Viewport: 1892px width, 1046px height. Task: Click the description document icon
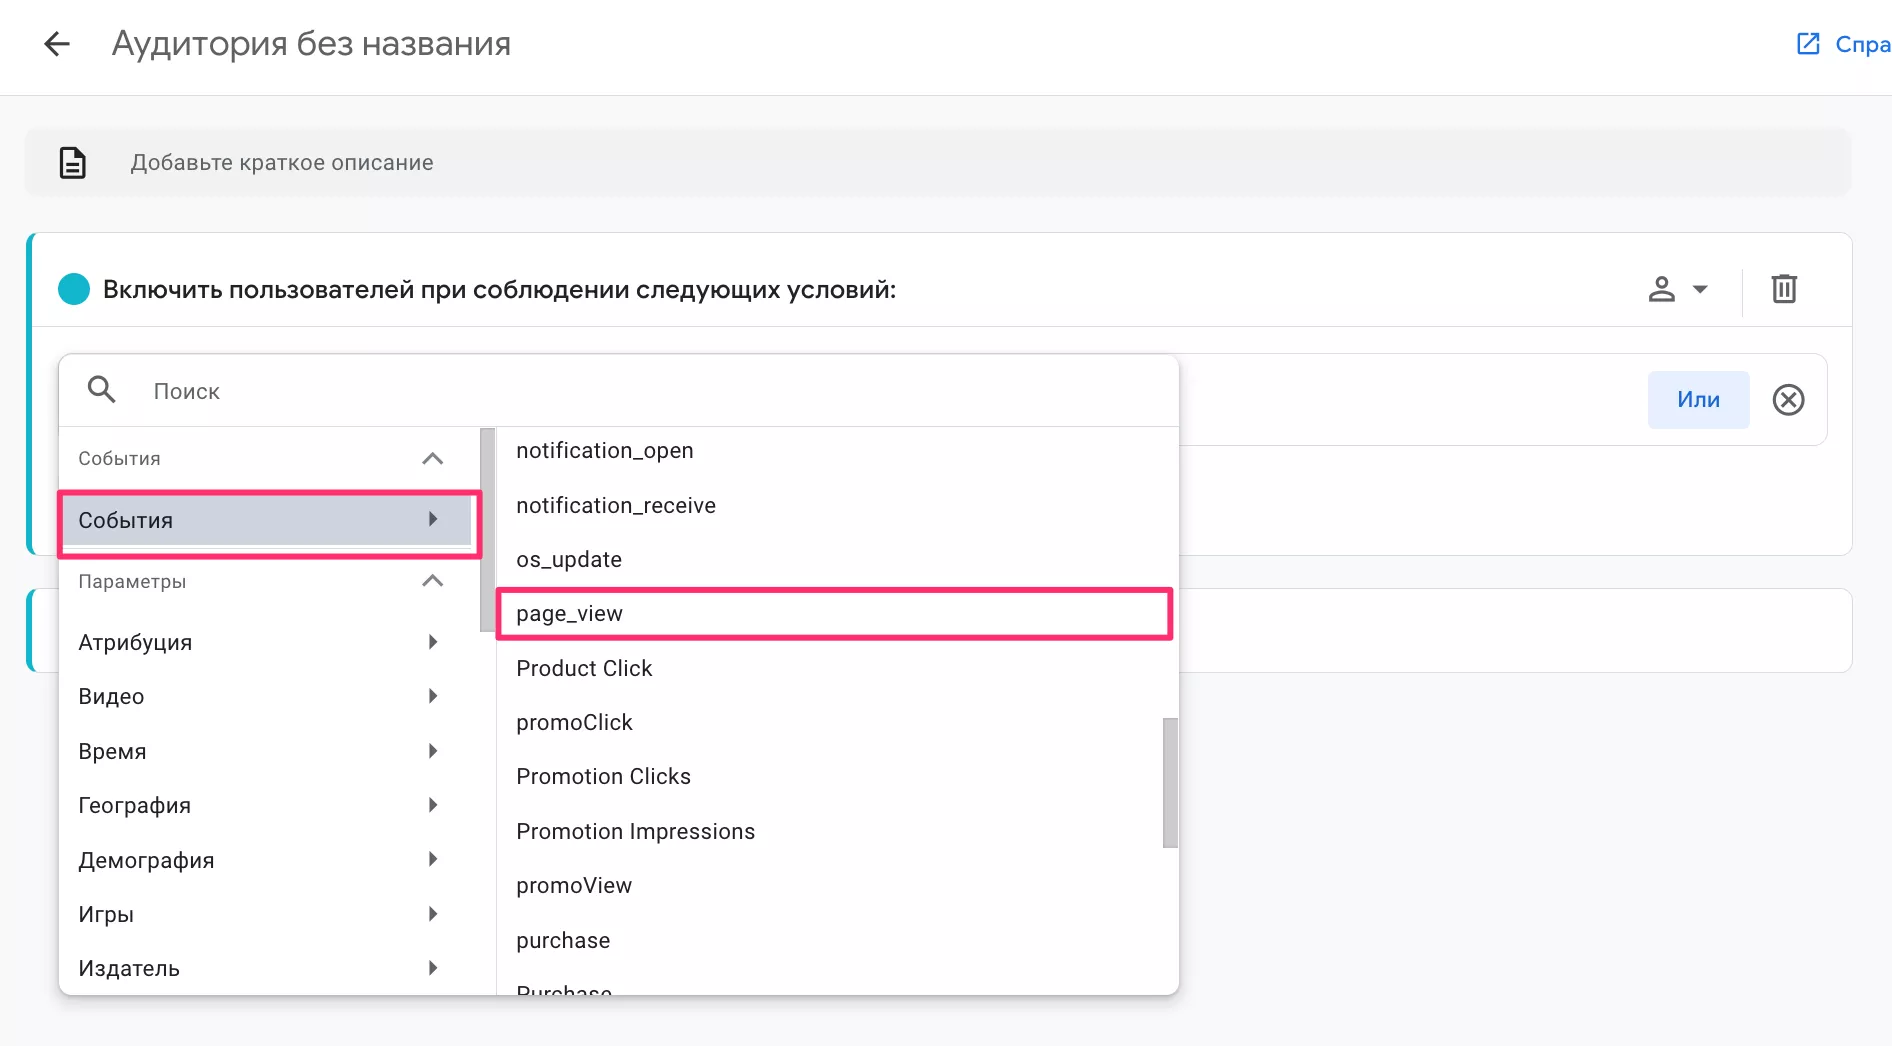pos(73,162)
